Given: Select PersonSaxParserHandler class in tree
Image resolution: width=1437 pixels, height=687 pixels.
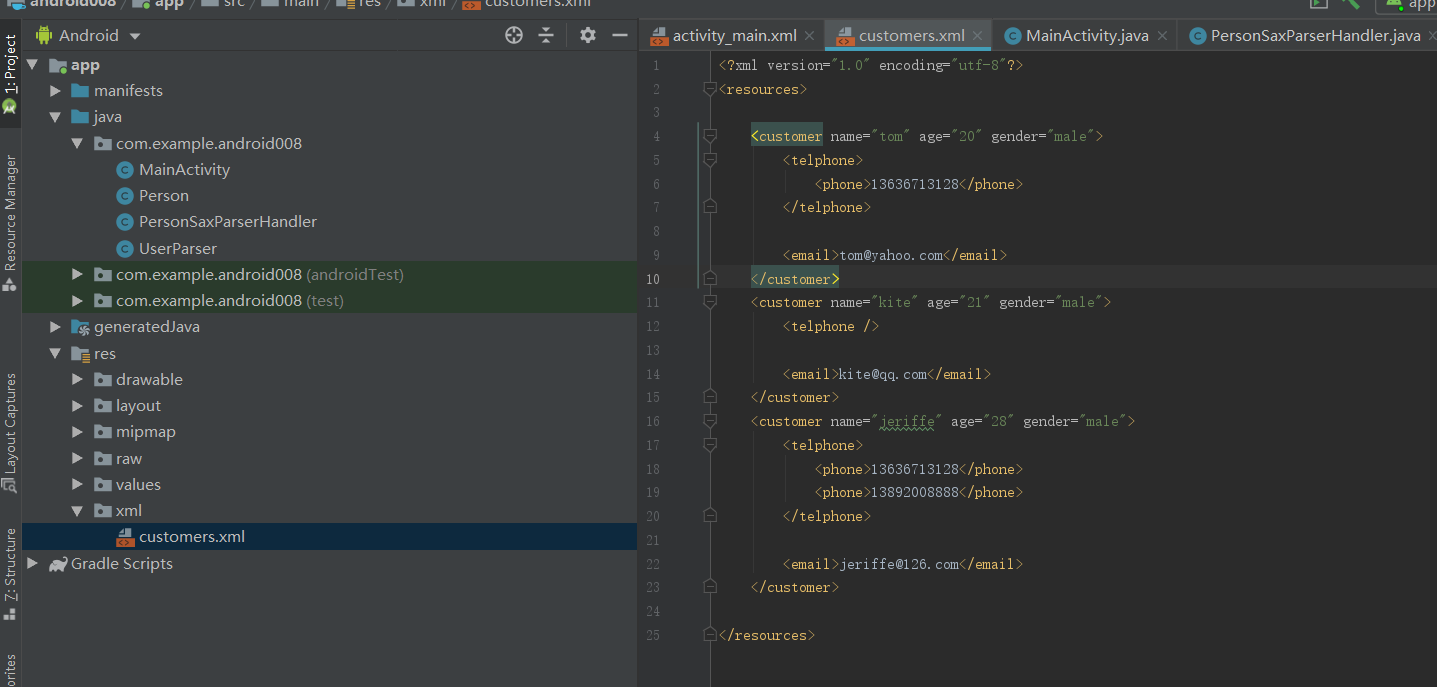Looking at the screenshot, I should 227,222.
